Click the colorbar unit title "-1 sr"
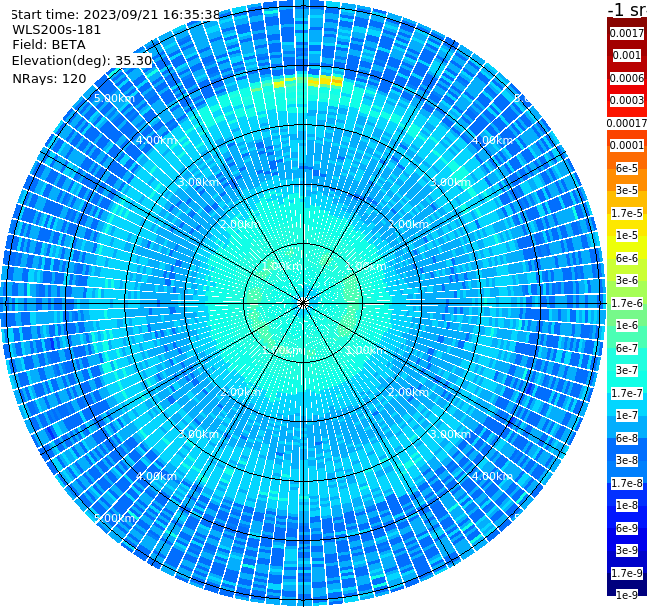647x607 pixels. click(627, 10)
